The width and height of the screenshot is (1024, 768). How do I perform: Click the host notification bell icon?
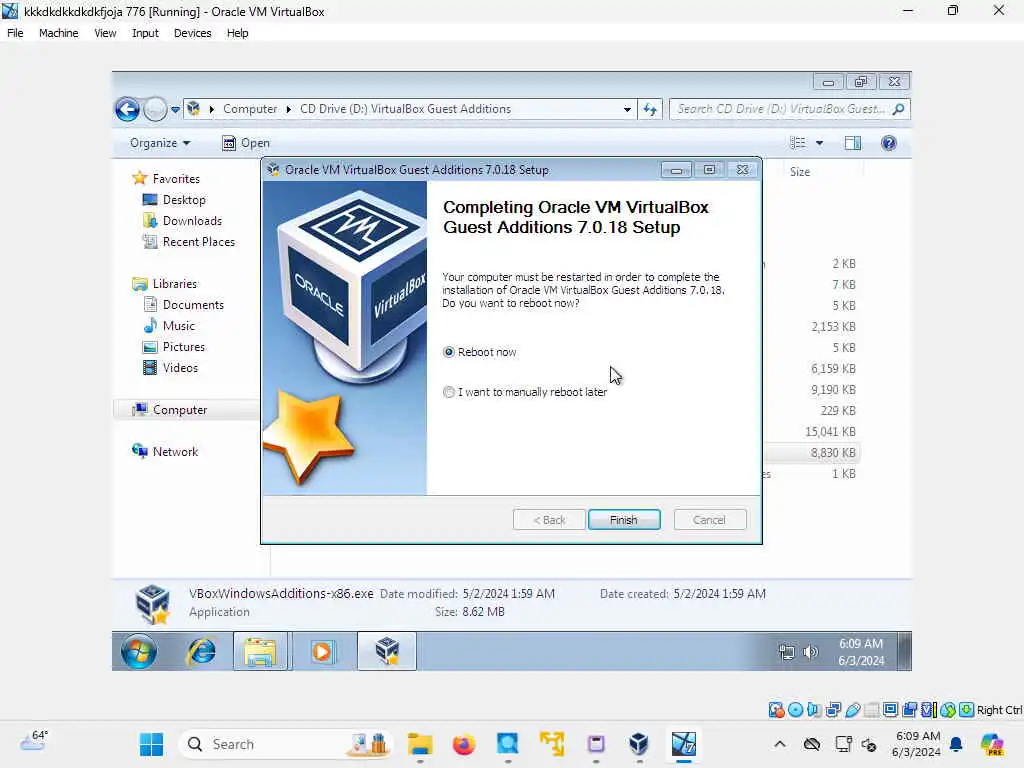coord(956,744)
